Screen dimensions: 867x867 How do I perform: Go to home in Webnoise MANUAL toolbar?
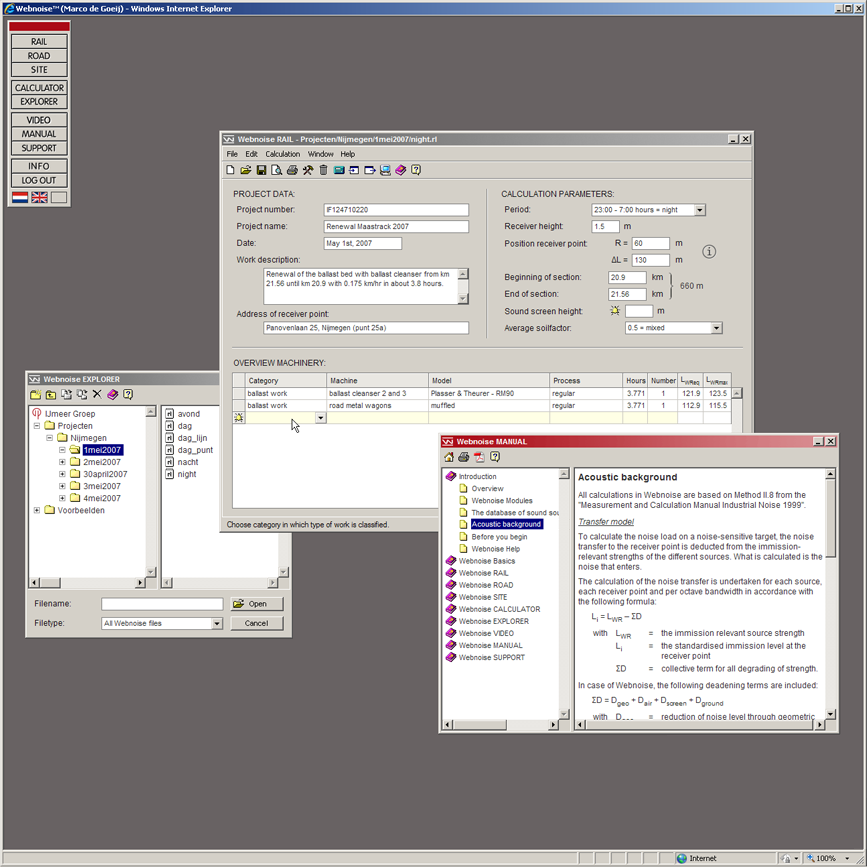pos(449,457)
